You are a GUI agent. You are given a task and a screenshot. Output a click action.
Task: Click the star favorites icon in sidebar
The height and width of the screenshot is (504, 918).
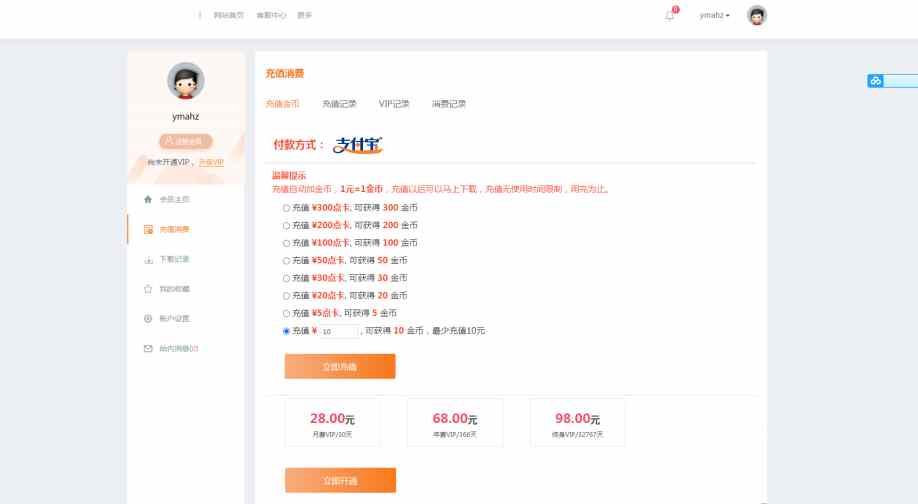point(148,289)
